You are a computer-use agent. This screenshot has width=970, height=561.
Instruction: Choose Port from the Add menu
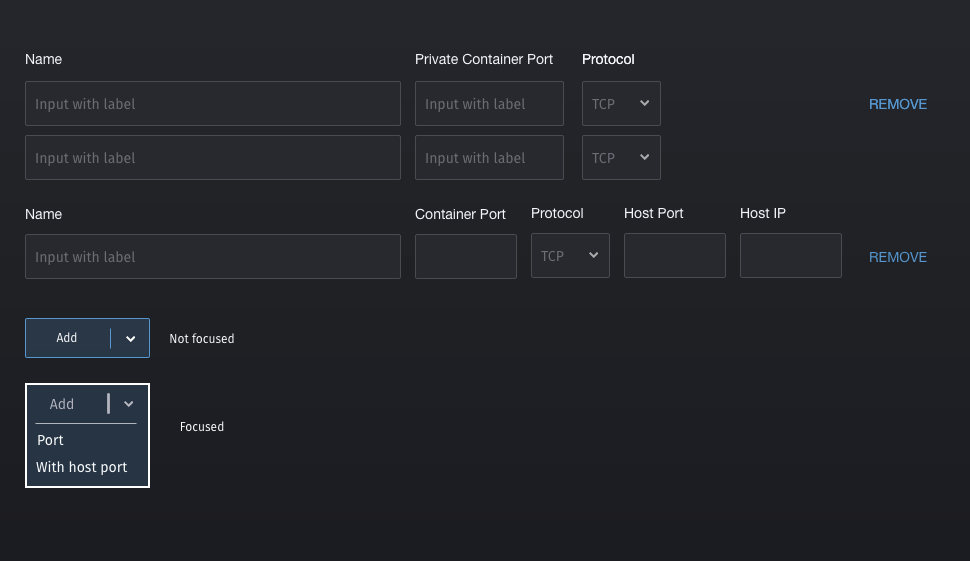point(51,440)
